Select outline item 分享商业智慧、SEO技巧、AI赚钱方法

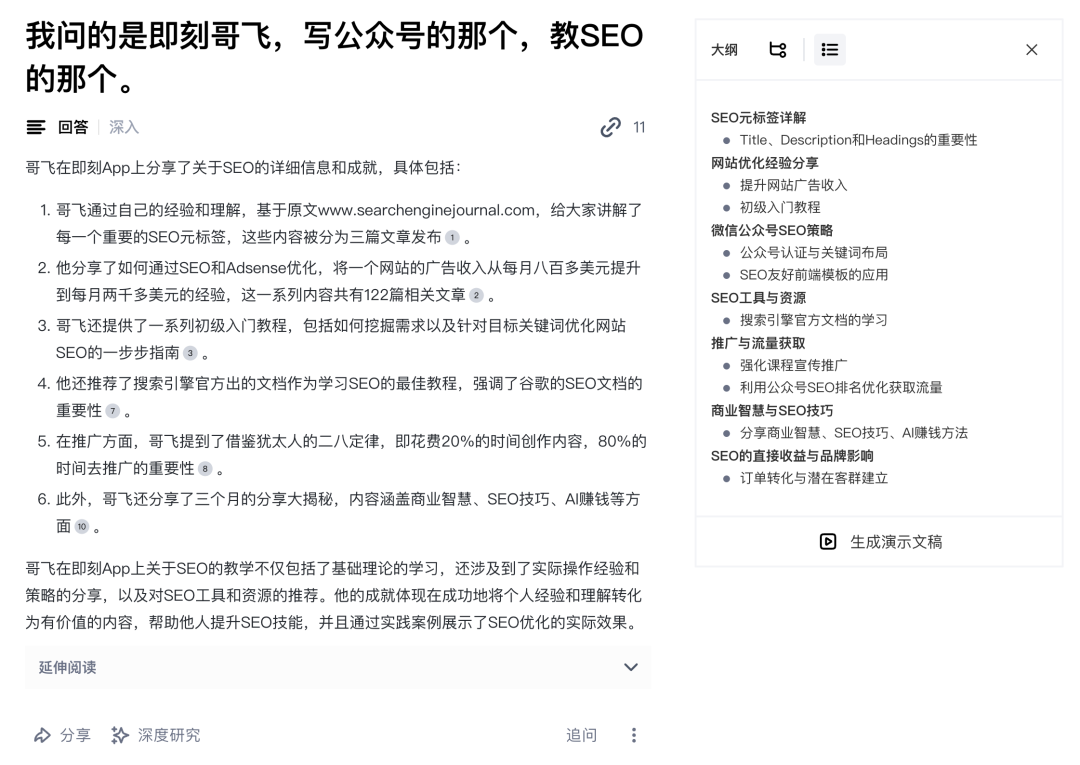(x=853, y=433)
